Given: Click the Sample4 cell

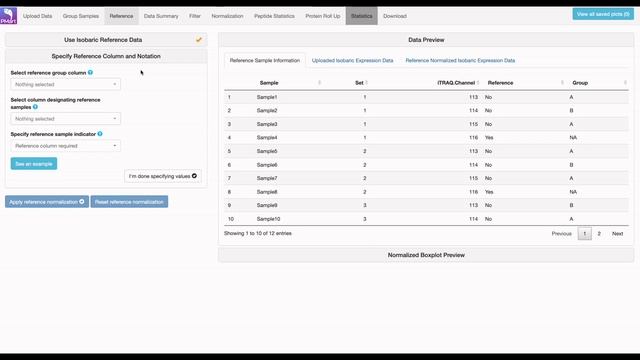Looking at the screenshot, I should (x=267, y=138).
